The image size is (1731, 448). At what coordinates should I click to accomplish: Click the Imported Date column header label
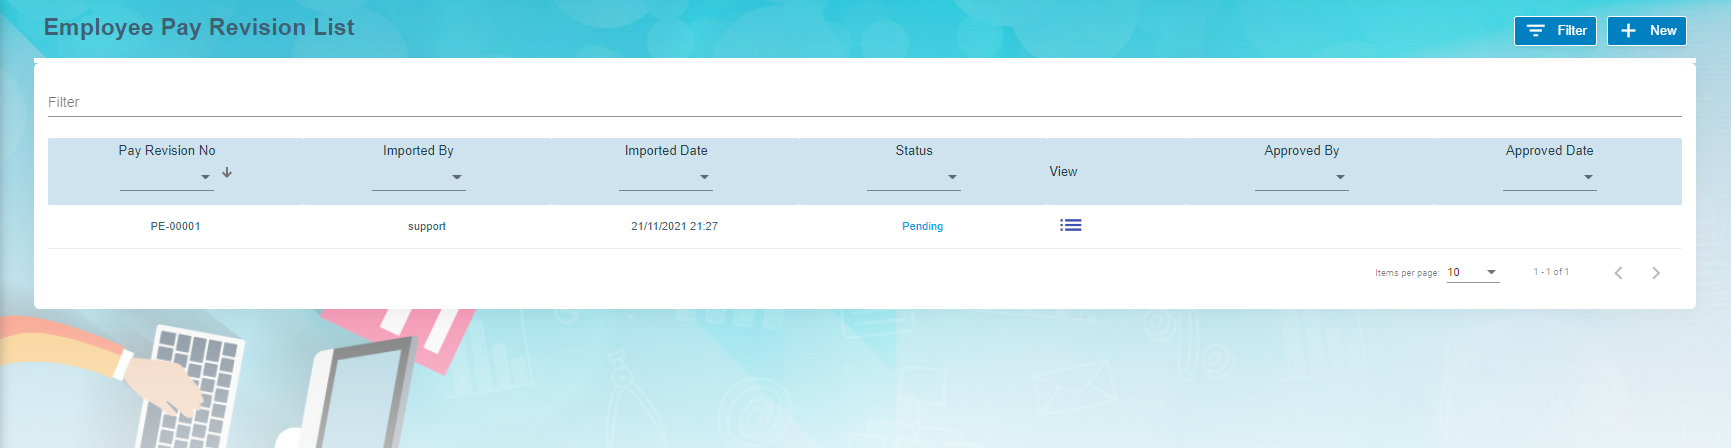(x=666, y=151)
